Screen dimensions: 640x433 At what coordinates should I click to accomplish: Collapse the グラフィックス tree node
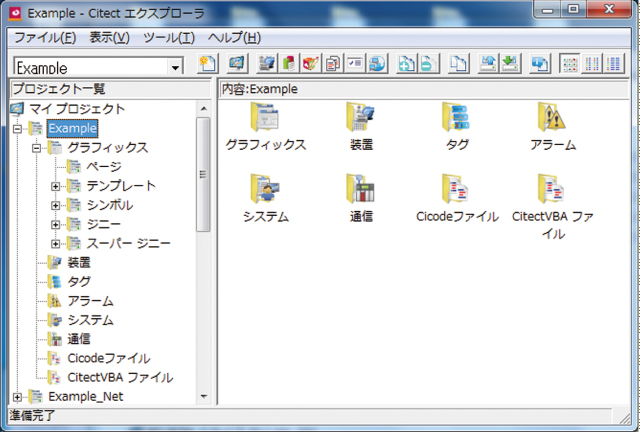[37, 148]
